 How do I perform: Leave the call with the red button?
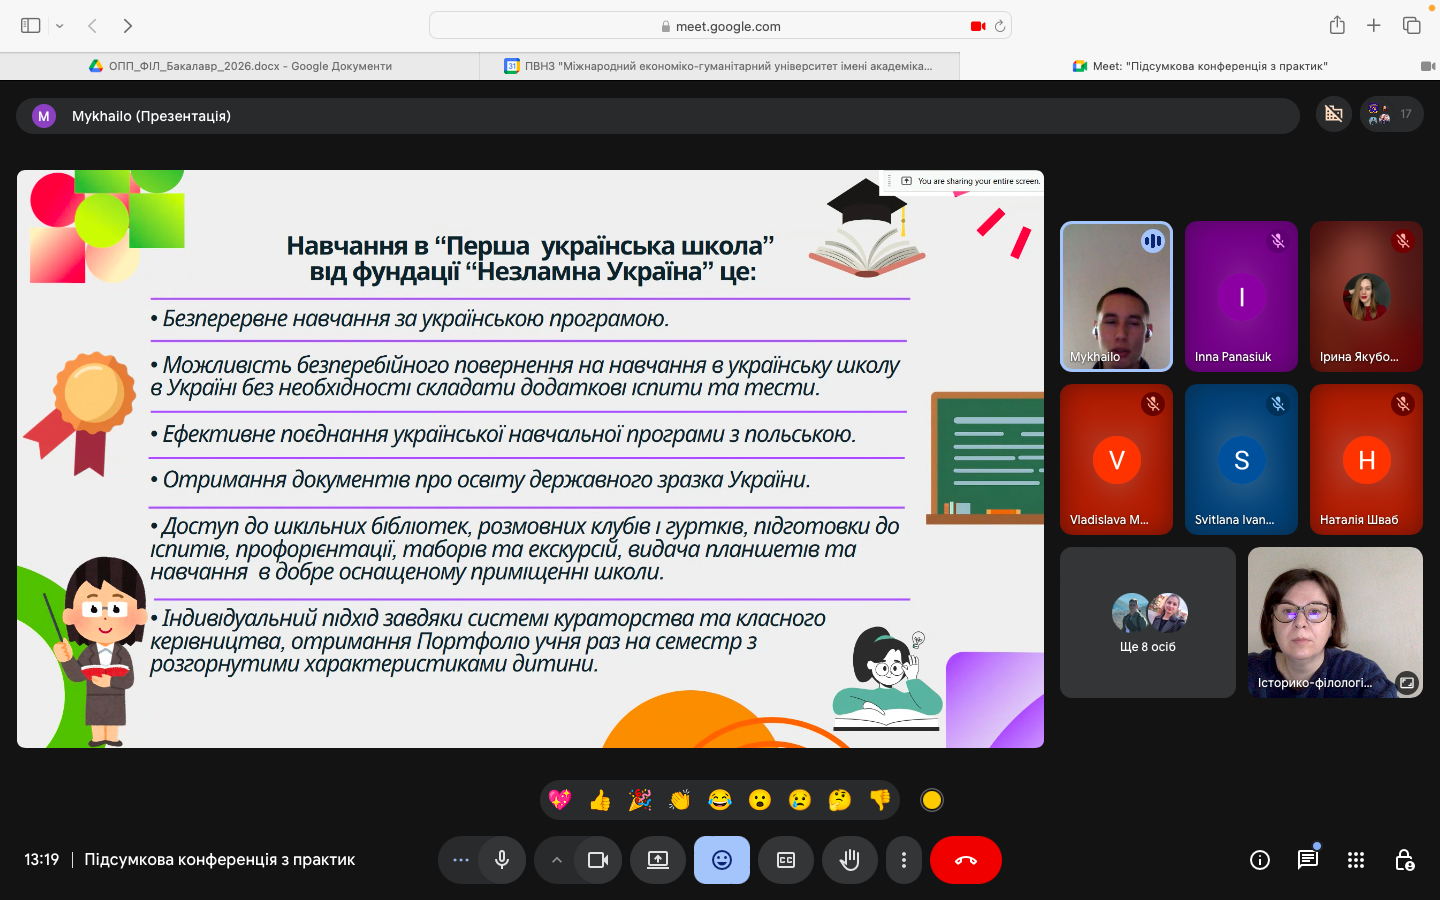[965, 860]
